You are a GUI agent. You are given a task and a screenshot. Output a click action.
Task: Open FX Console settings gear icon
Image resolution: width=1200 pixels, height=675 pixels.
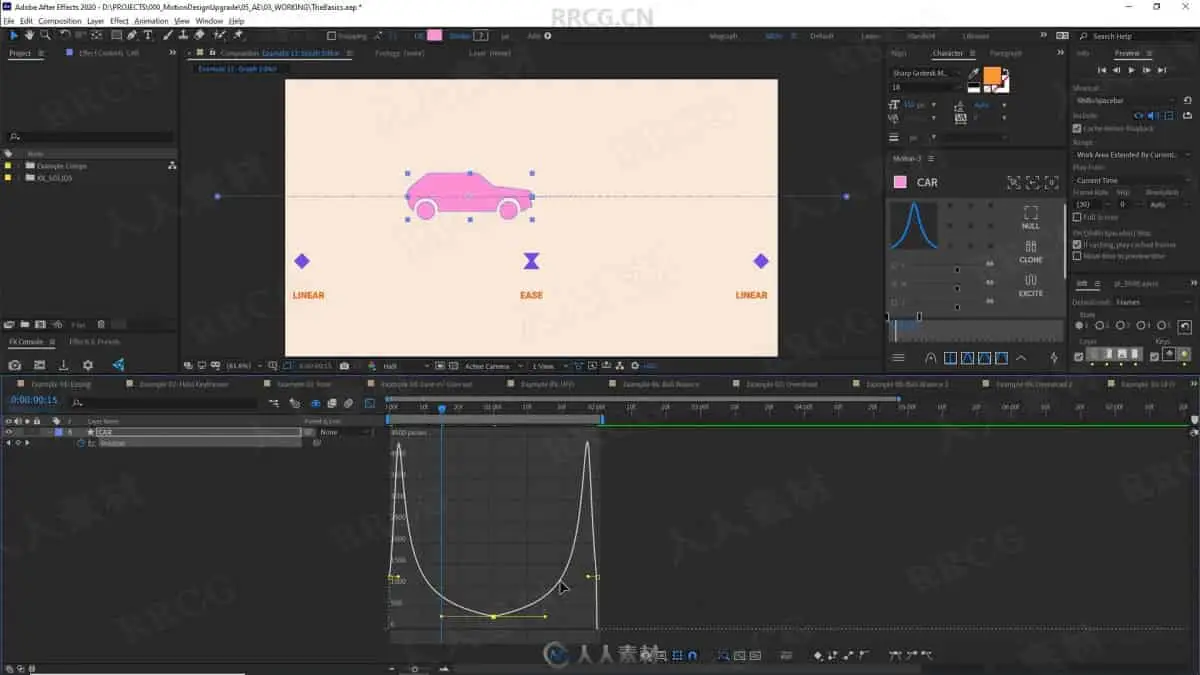click(x=88, y=366)
